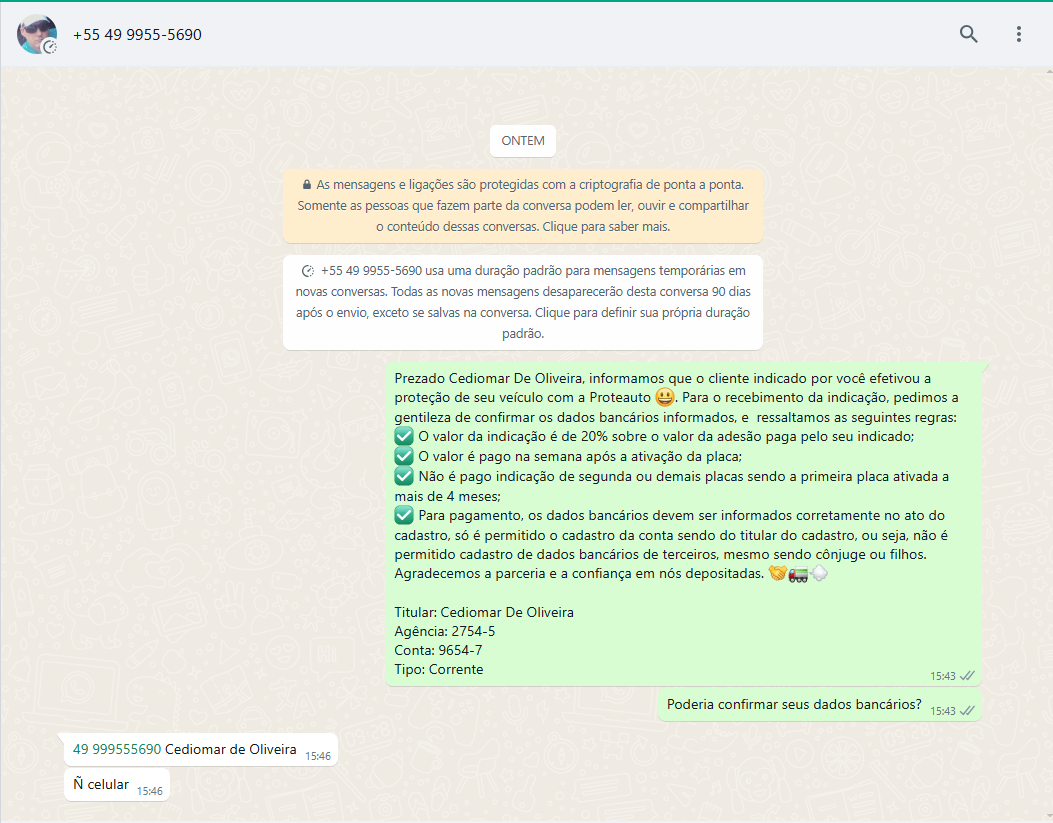Click check mark emoji beside "20%" rule
The image size is (1053, 823).
pyautogui.click(x=404, y=436)
